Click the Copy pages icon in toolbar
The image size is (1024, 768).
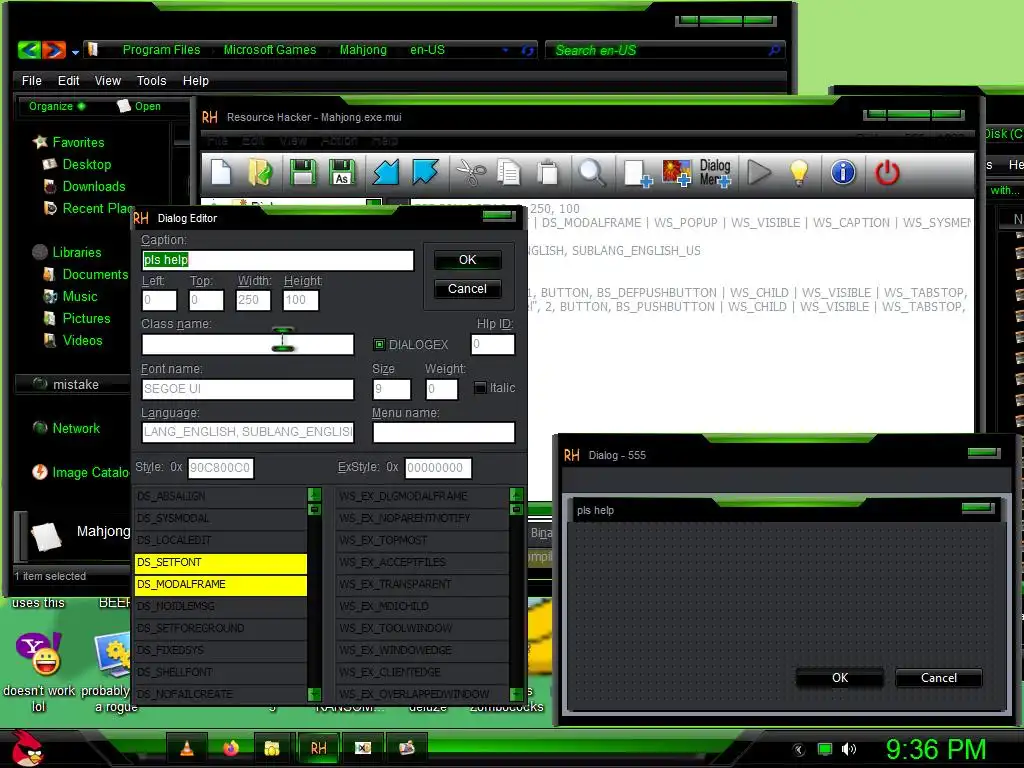click(x=509, y=172)
